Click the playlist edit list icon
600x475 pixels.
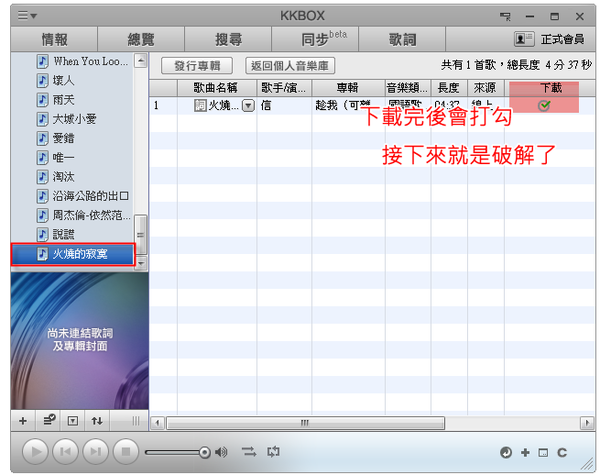point(49,421)
